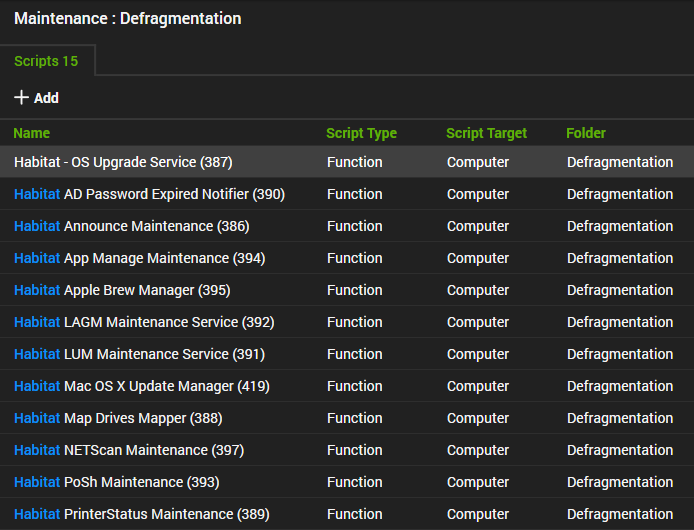Click Habitat LAGM Maintenance Service (392)
Viewport: 694px width, 530px height.
point(144,322)
